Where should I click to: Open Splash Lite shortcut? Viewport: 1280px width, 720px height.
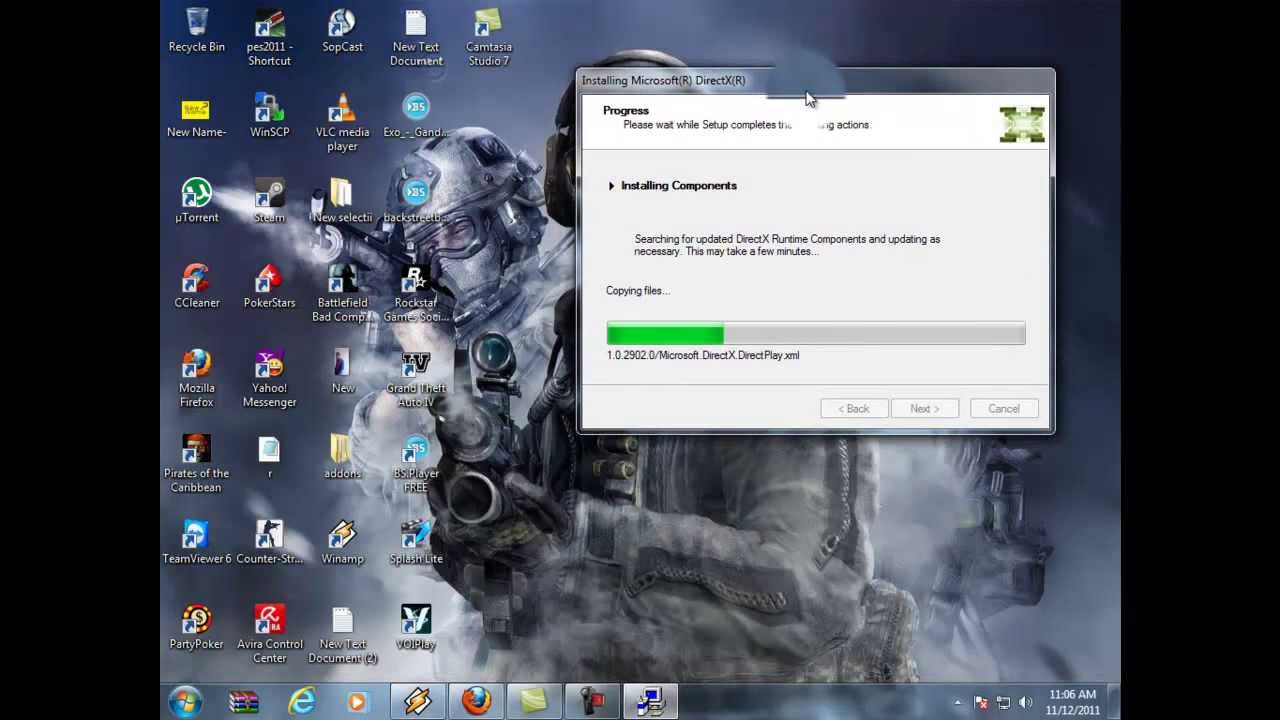(415, 543)
